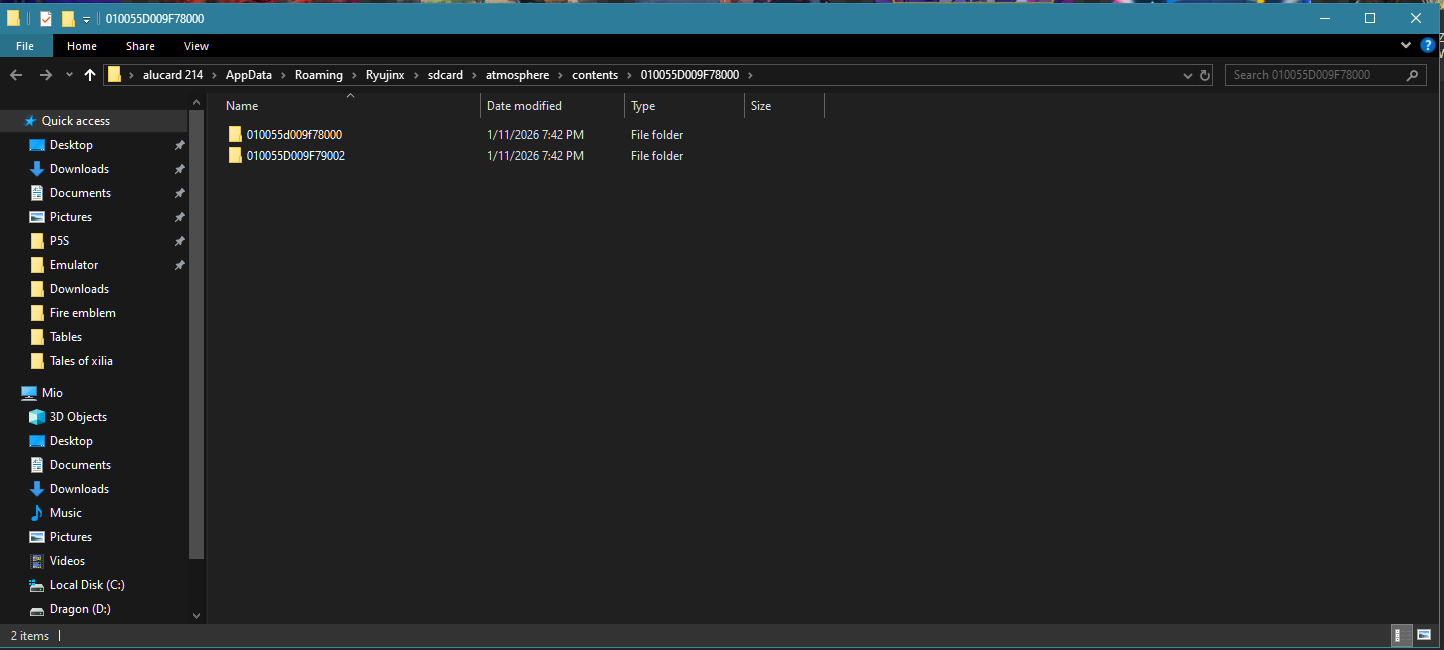Switch to the Share ribbon tab
Viewport: 1444px width, 650px height.
pyautogui.click(x=140, y=46)
